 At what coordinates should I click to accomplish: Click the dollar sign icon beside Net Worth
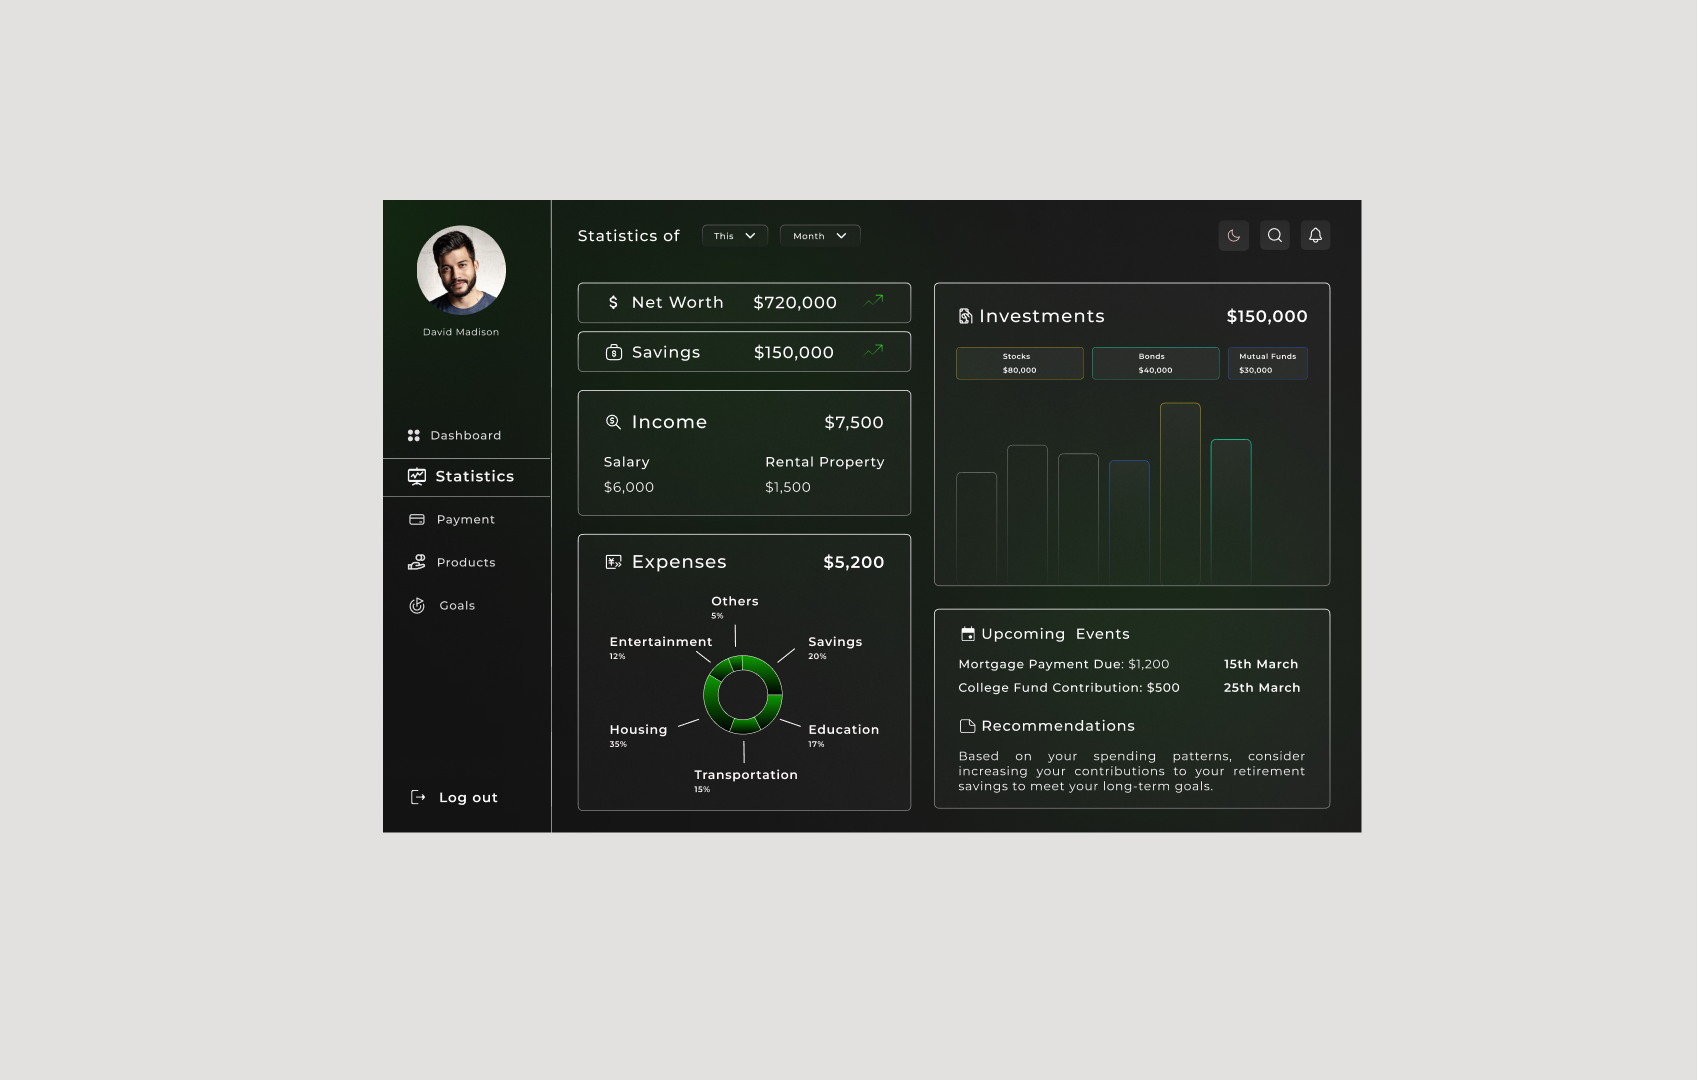tap(614, 302)
